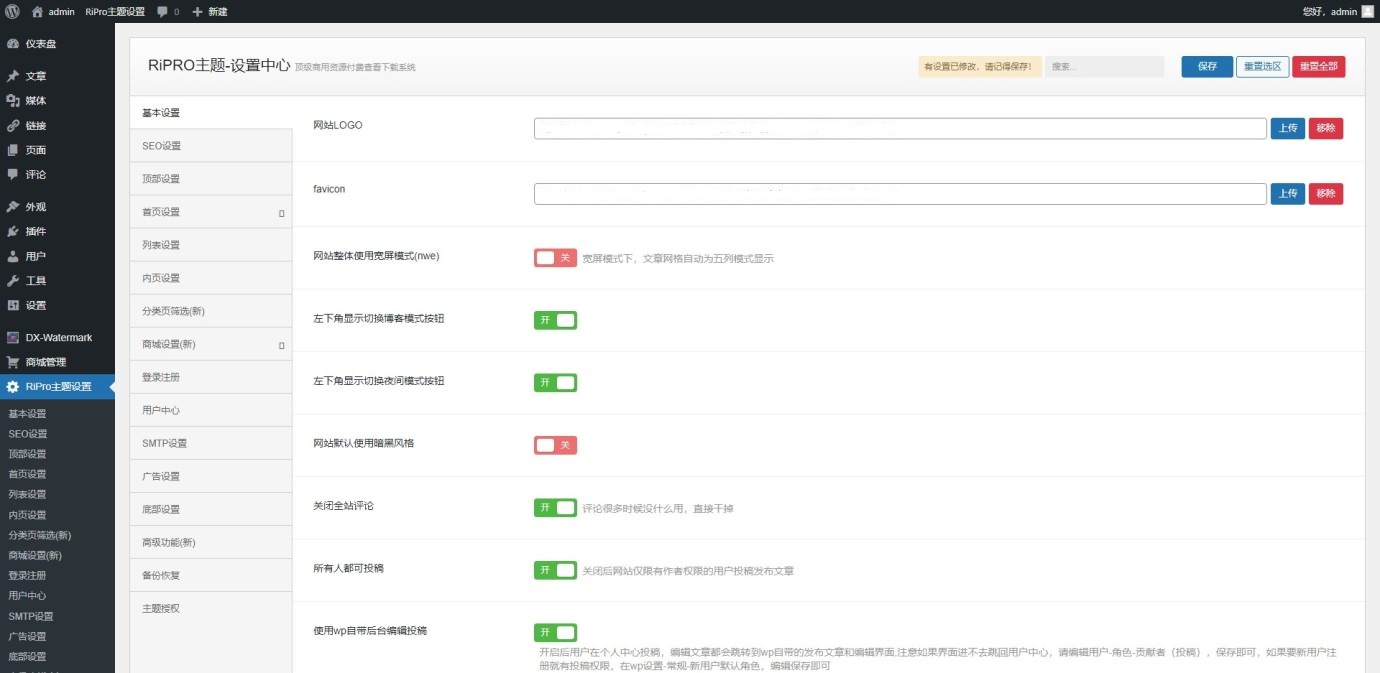Open 广告设置 in the dark sidebar submenu

[x=28, y=636]
